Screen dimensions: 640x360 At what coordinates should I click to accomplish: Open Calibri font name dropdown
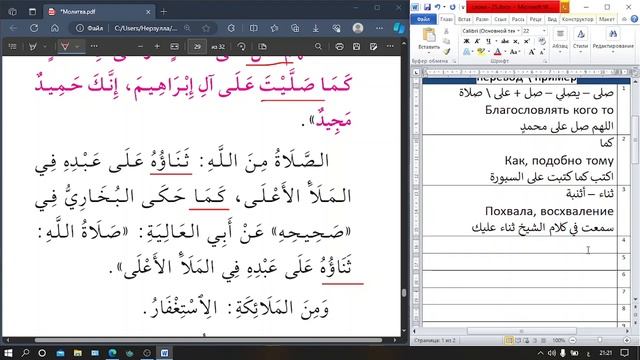518,31
